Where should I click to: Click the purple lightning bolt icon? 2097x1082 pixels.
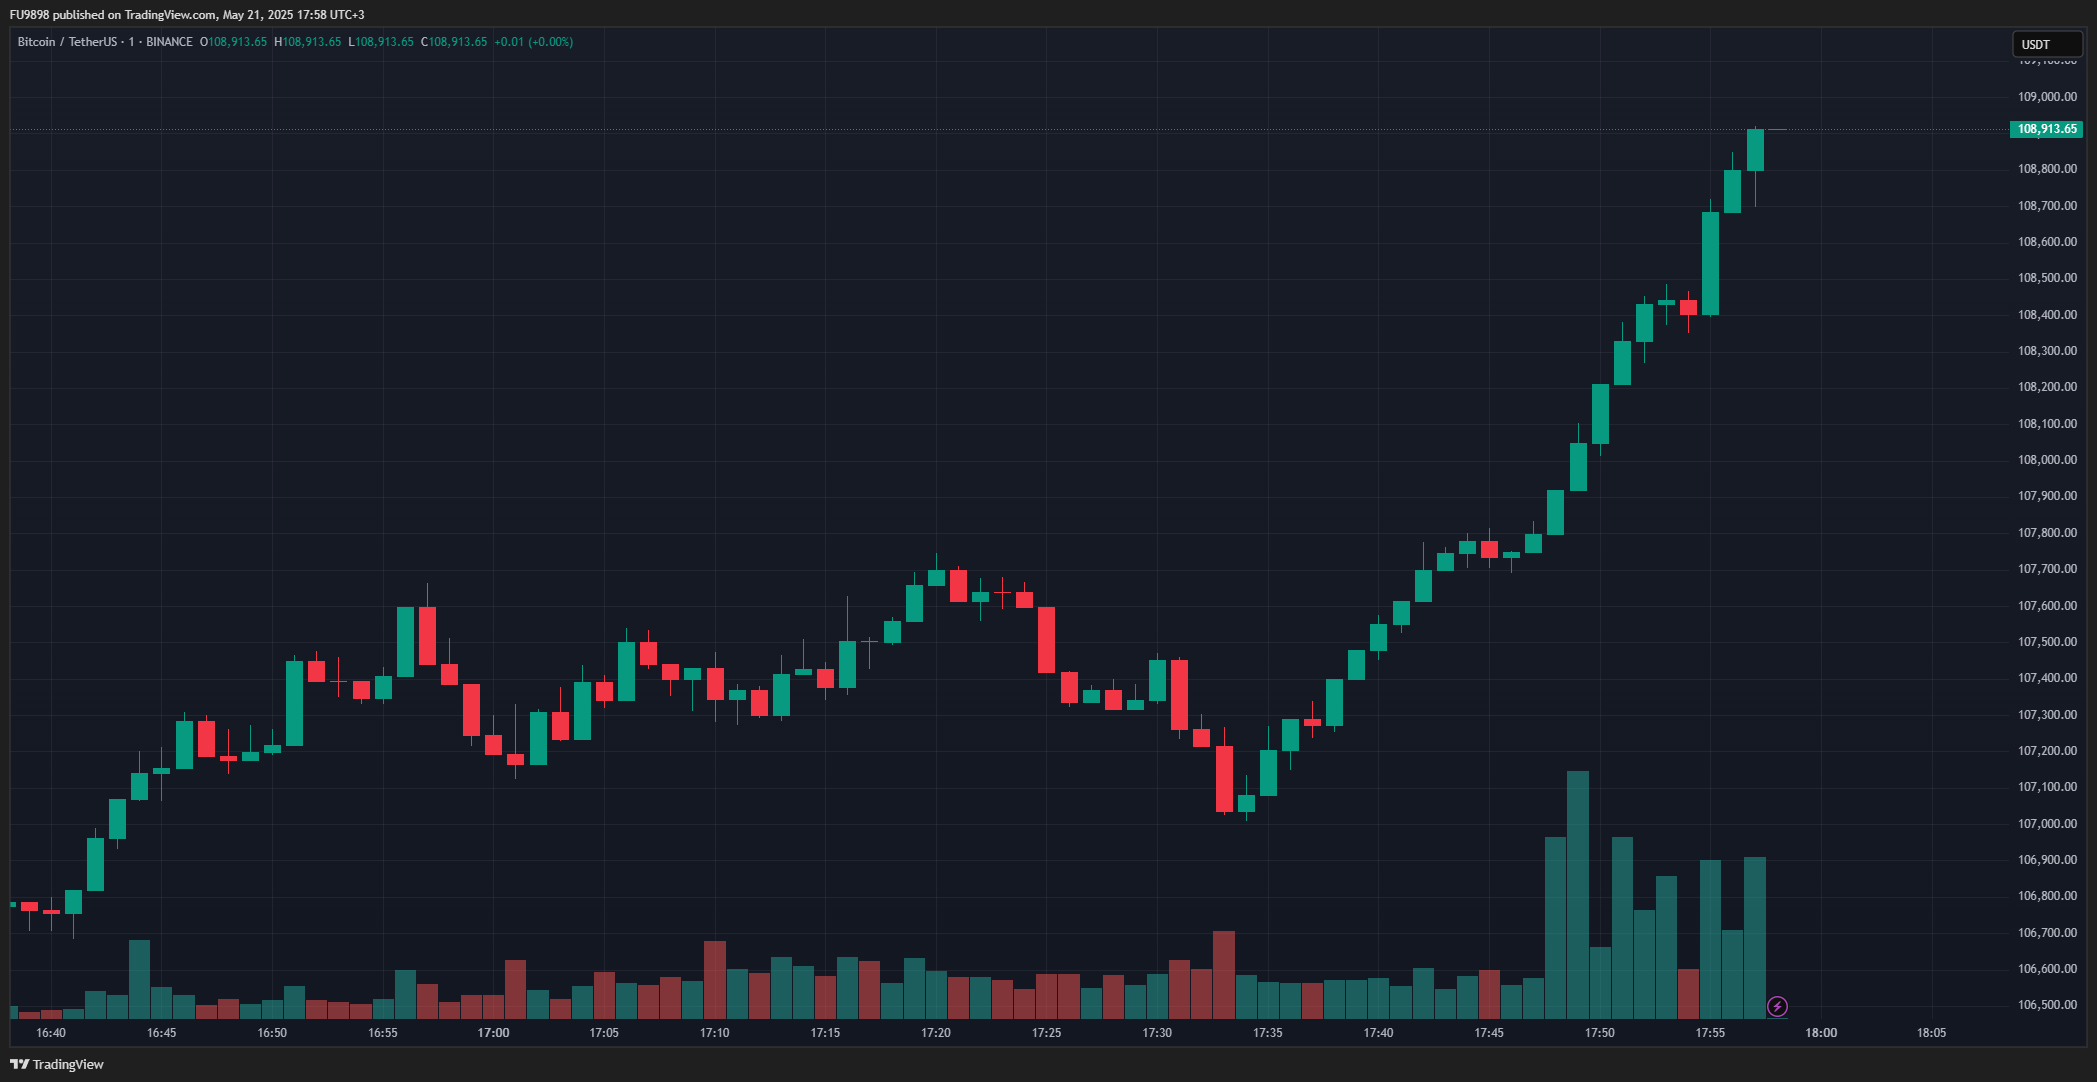pos(1777,1006)
